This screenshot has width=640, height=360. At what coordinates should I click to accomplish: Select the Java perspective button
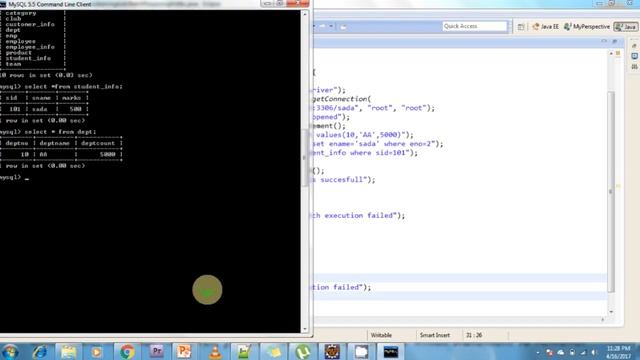pos(626,27)
